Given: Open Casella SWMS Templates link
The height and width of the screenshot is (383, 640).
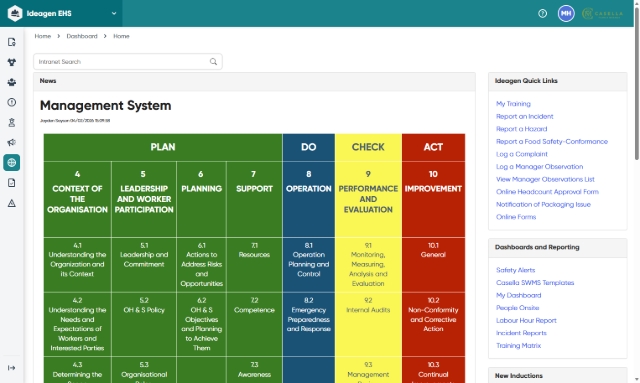Looking at the screenshot, I should [535, 283].
